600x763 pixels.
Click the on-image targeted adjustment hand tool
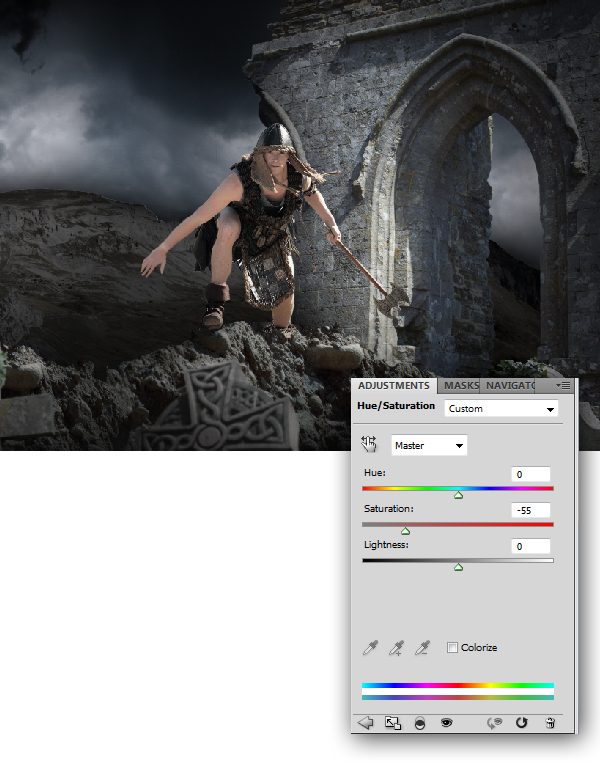click(369, 445)
